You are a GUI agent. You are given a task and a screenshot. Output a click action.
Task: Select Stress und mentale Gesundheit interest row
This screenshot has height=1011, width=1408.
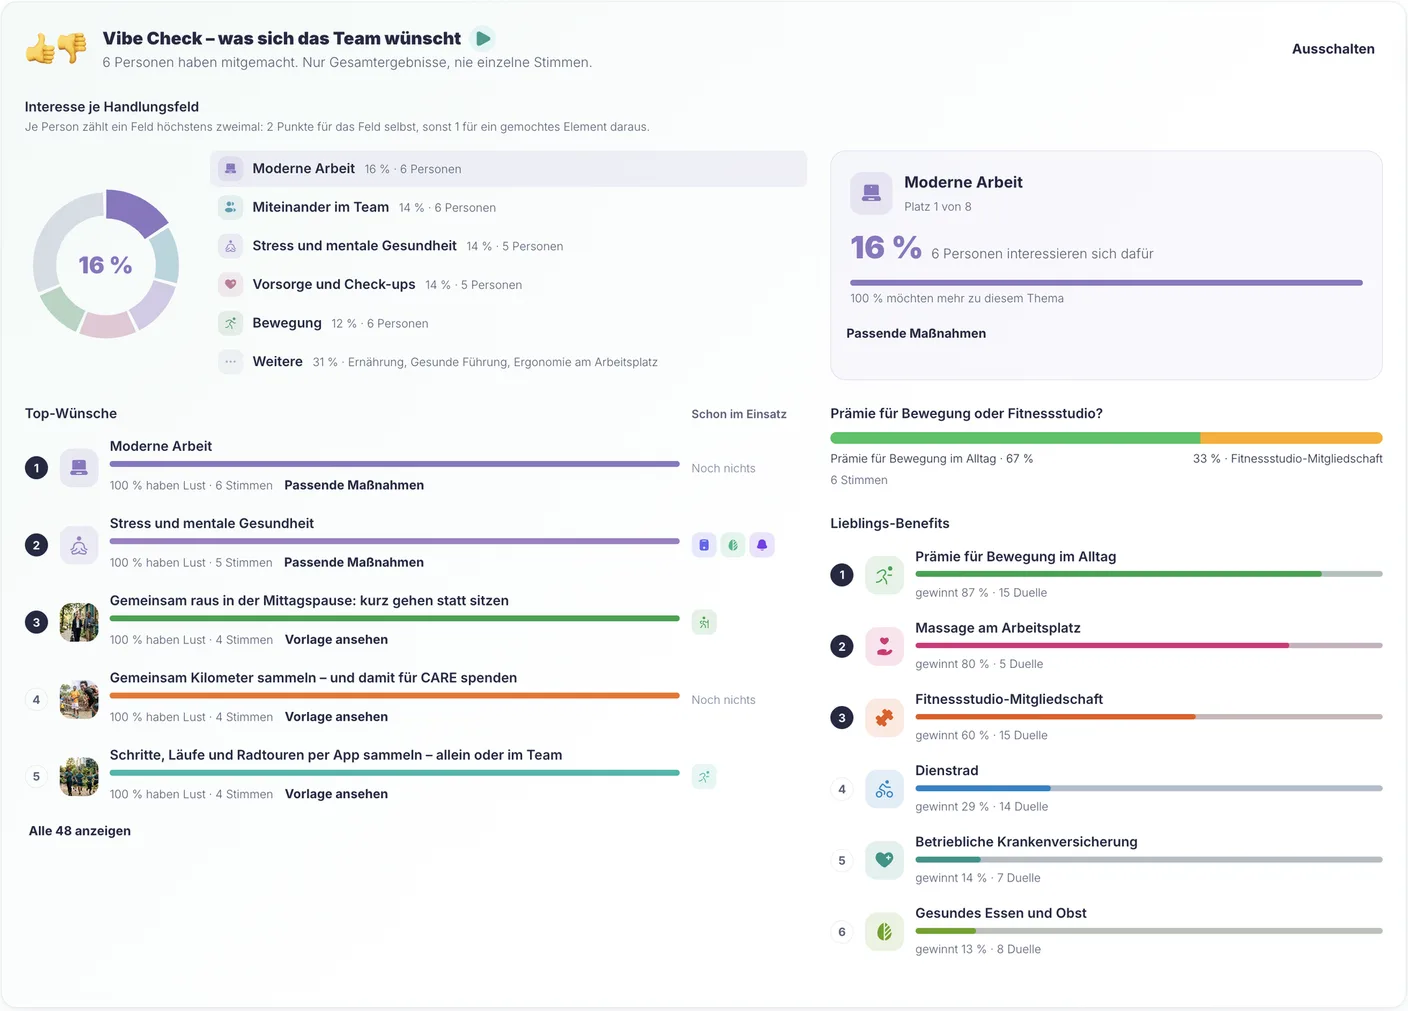508,246
